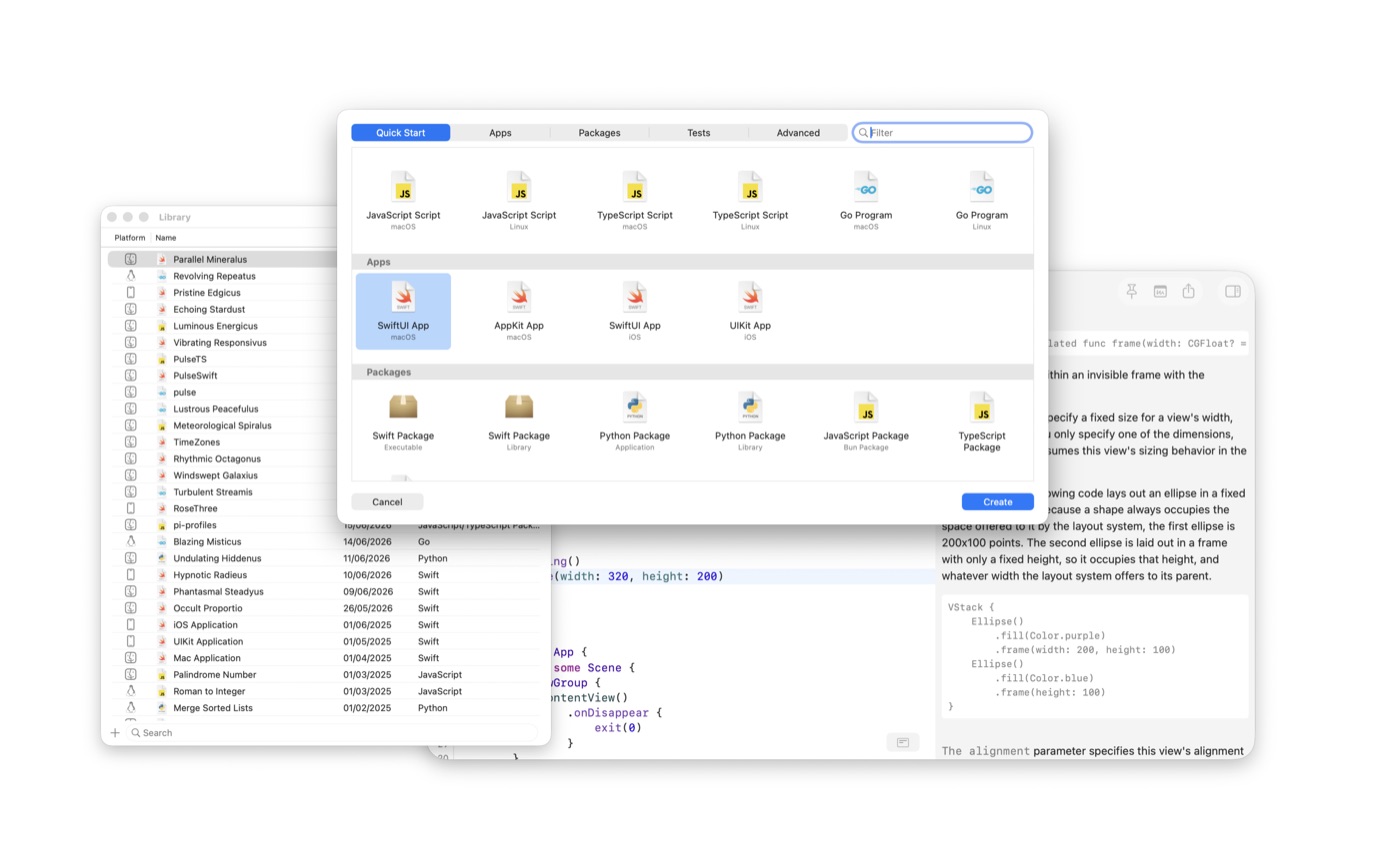This screenshot has height=866, width=1386.
Task: Select the iOS Application row
Action: point(325,625)
